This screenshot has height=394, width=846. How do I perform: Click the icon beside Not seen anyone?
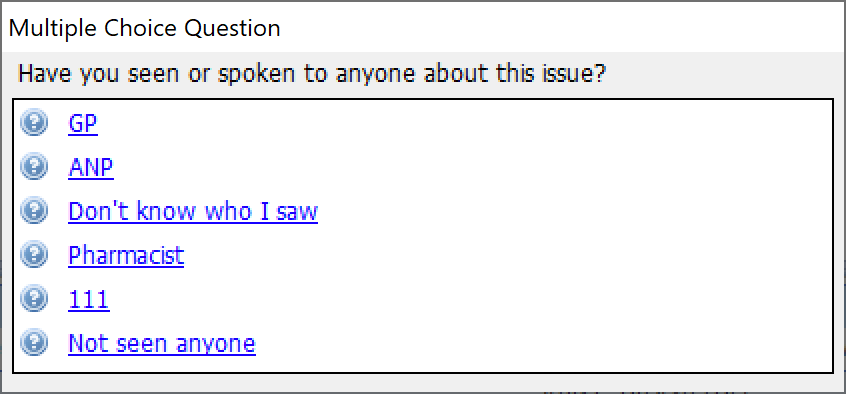click(x=33, y=342)
